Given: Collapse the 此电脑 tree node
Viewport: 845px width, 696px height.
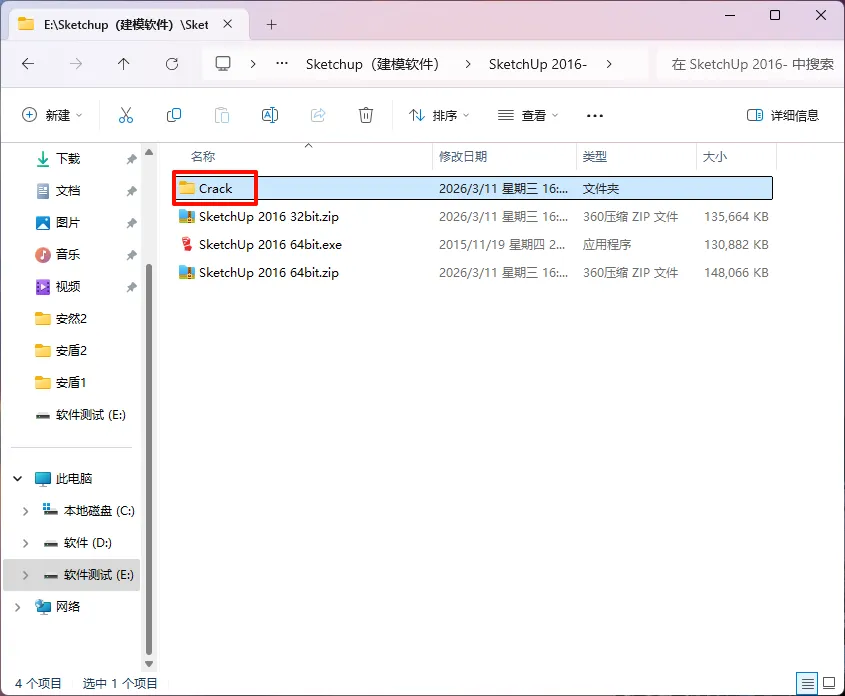Looking at the screenshot, I should point(17,478).
